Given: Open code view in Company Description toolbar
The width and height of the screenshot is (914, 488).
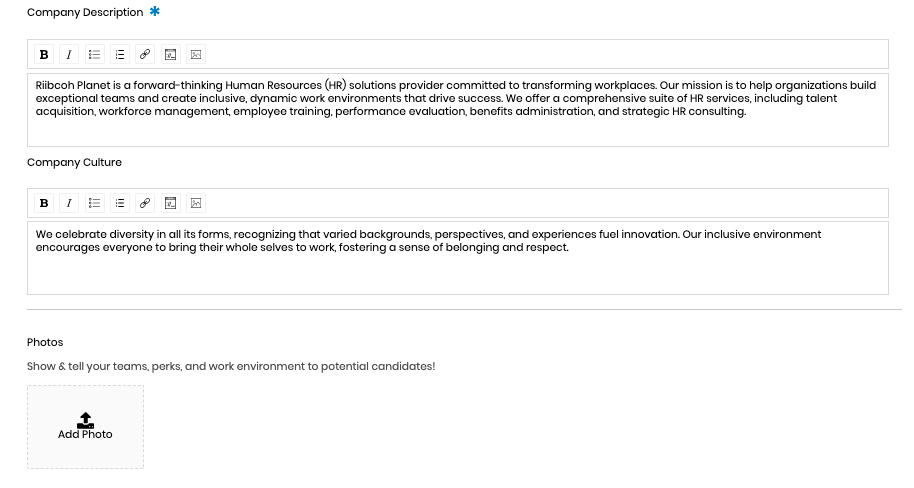Looking at the screenshot, I should 170,54.
